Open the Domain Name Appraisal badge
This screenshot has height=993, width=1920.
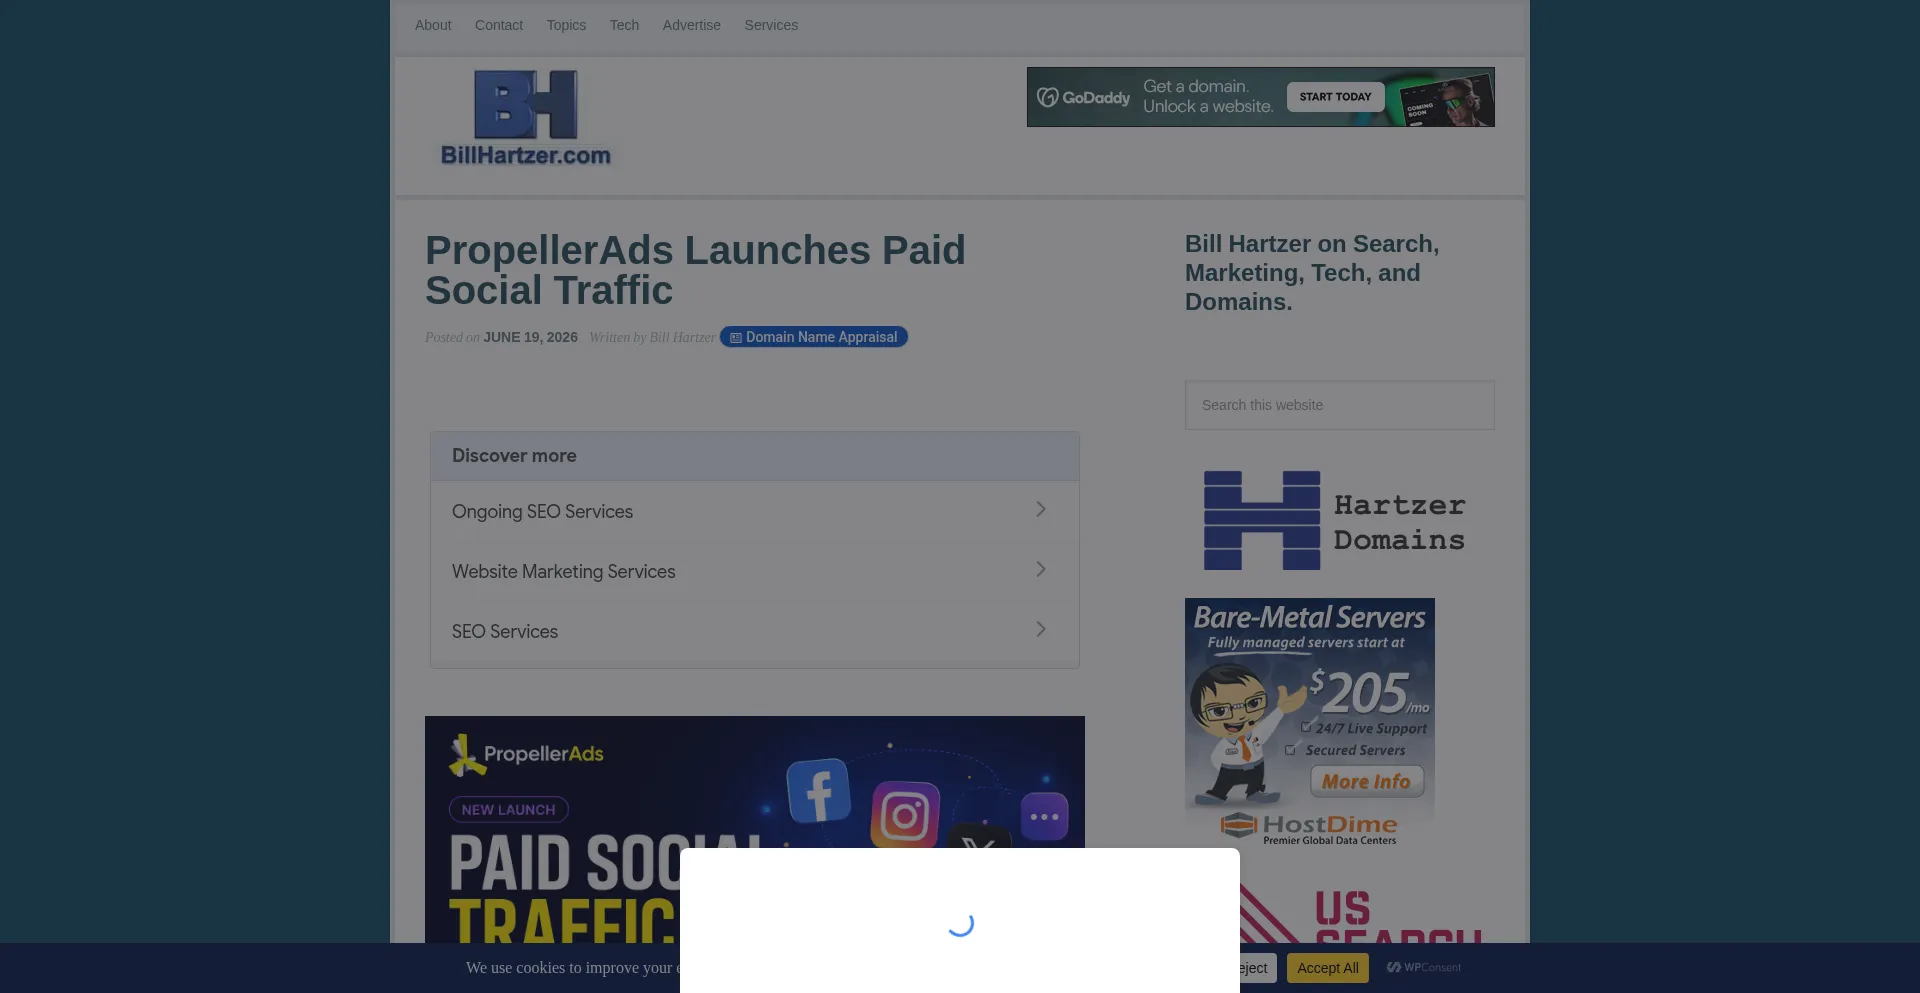pyautogui.click(x=814, y=337)
